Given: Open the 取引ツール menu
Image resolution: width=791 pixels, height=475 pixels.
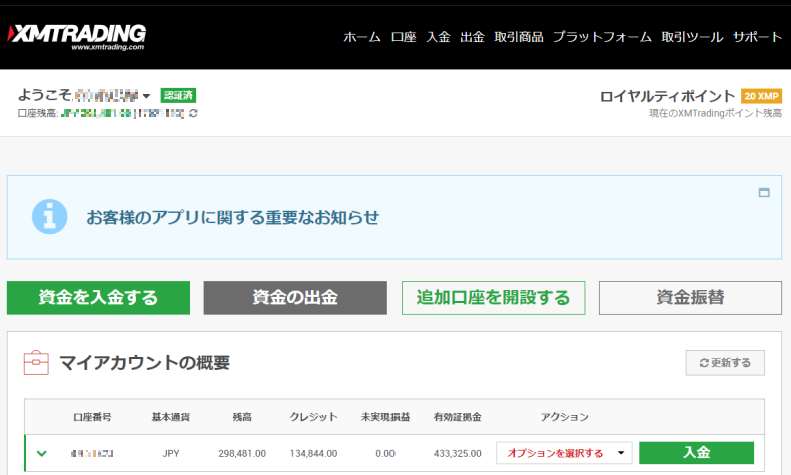Looking at the screenshot, I should coord(692,37).
